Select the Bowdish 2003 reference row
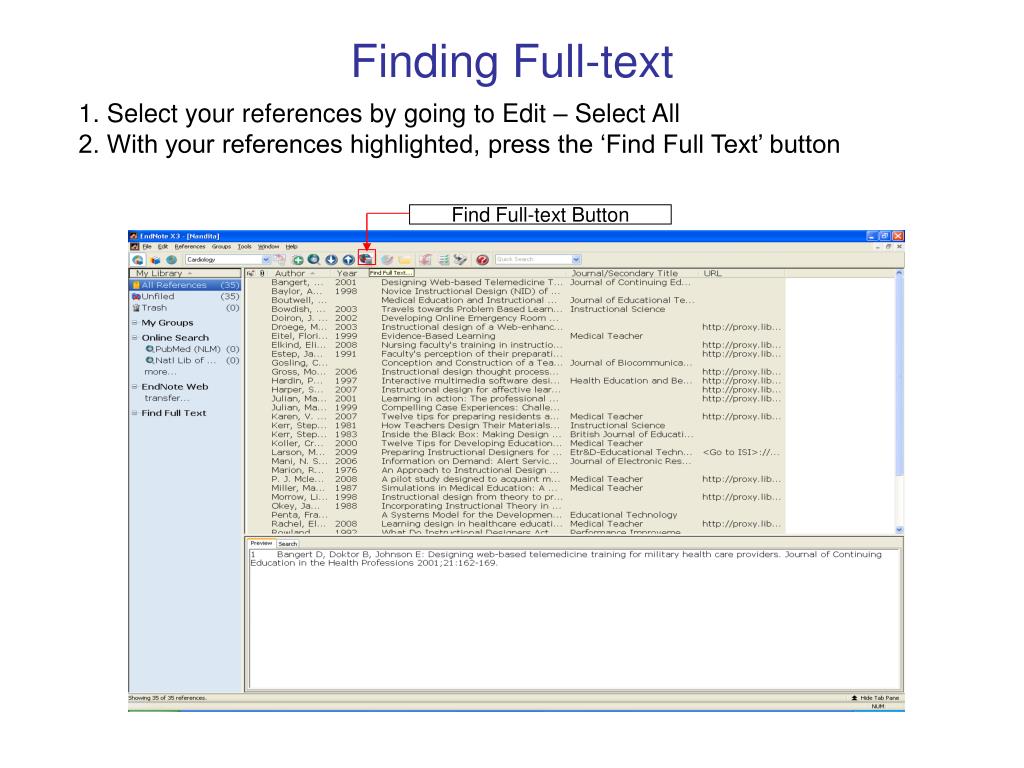Screen dimensions: 1024x768 click(515, 310)
